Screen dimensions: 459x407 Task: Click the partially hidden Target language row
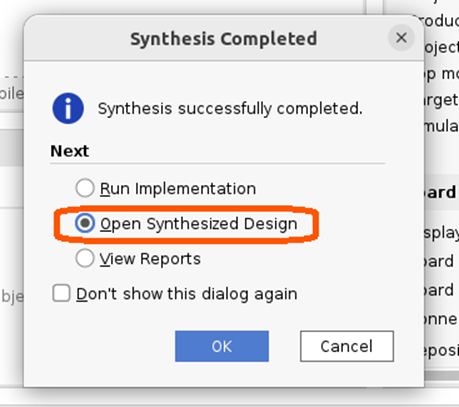click(442, 100)
